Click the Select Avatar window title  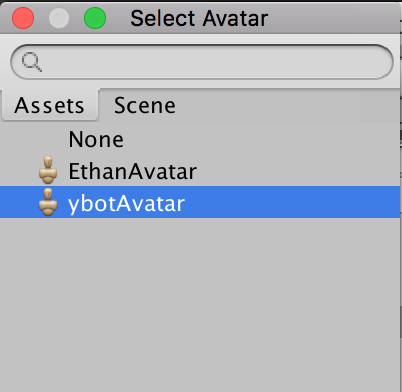pyautogui.click(x=199, y=18)
